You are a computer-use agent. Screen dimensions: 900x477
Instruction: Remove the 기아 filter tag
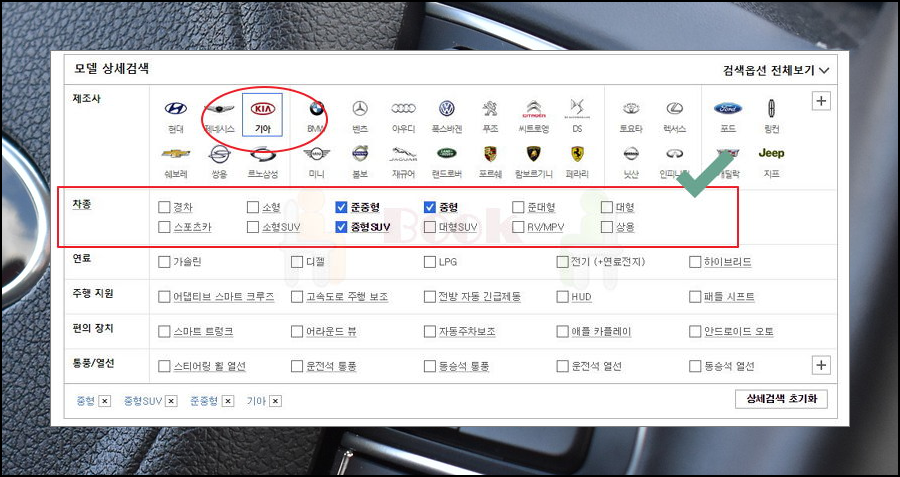point(276,402)
